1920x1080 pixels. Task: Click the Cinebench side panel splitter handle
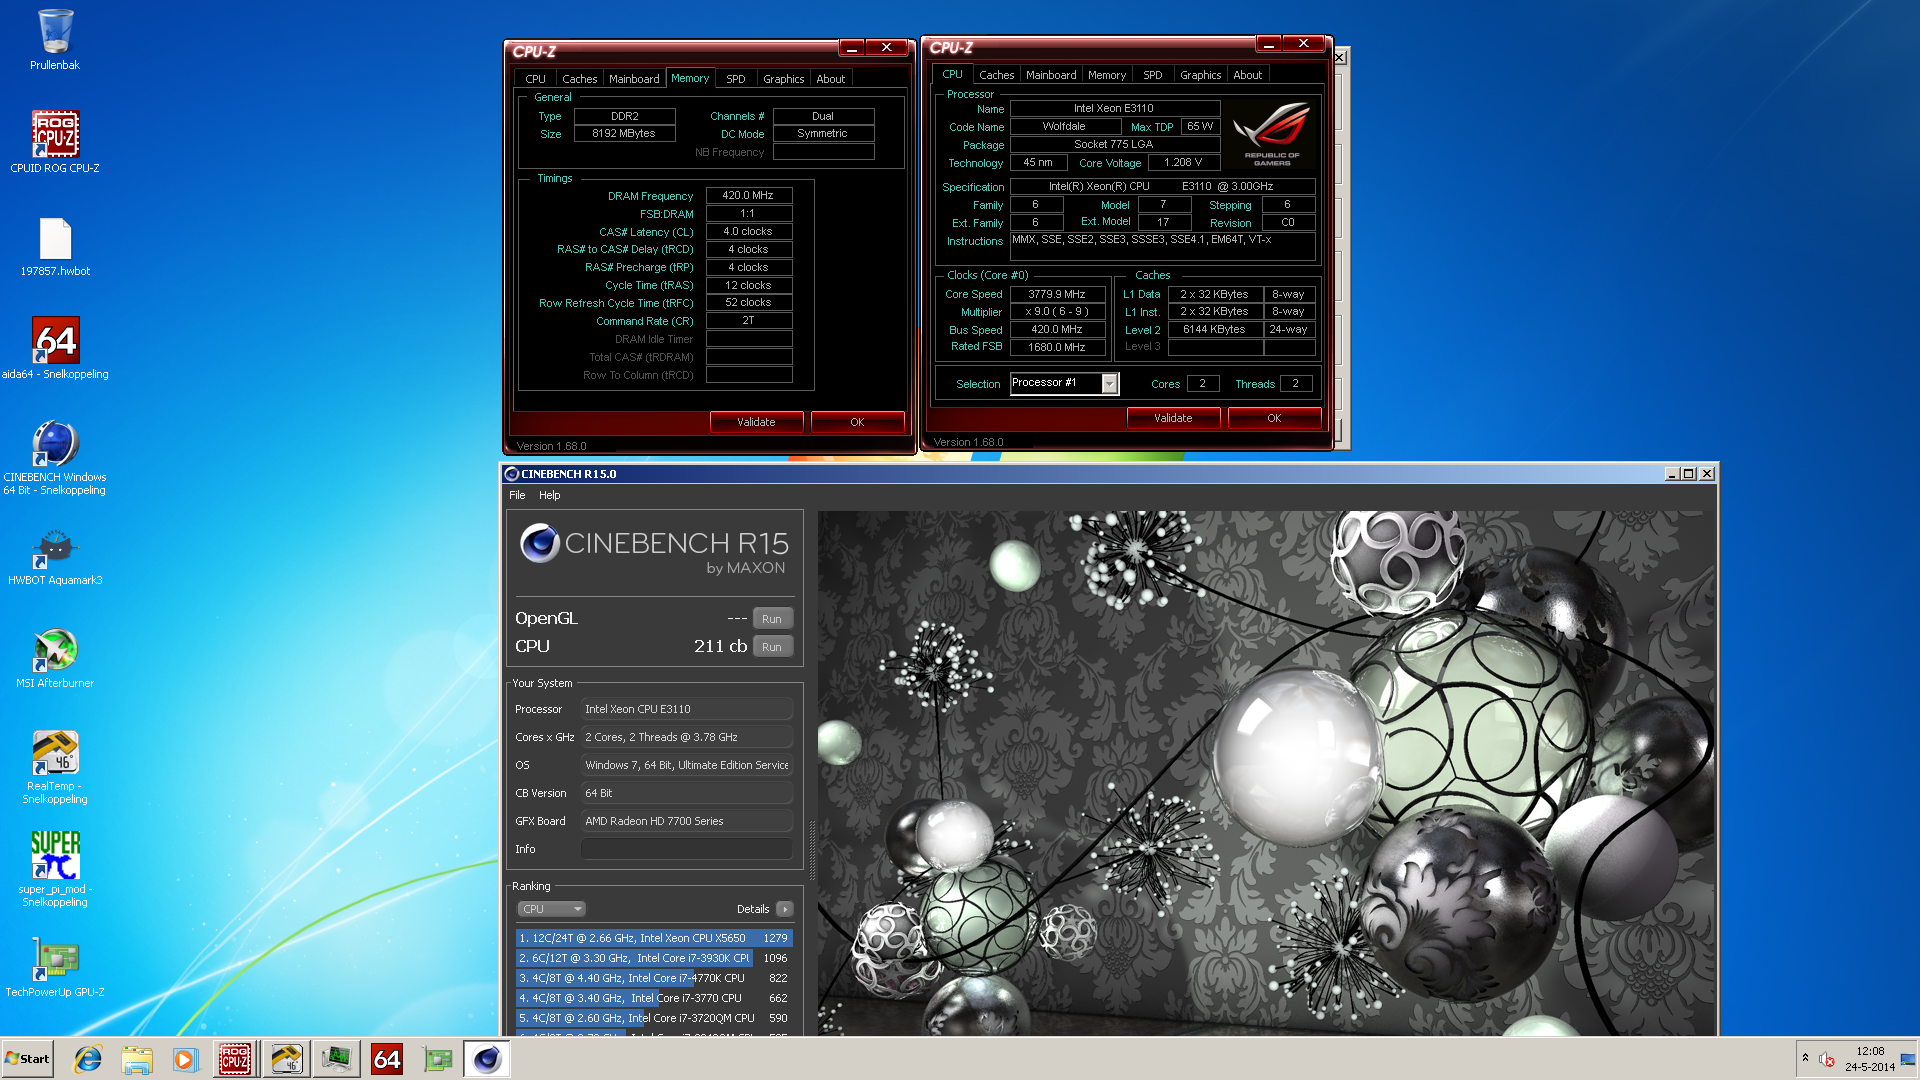coord(812,850)
